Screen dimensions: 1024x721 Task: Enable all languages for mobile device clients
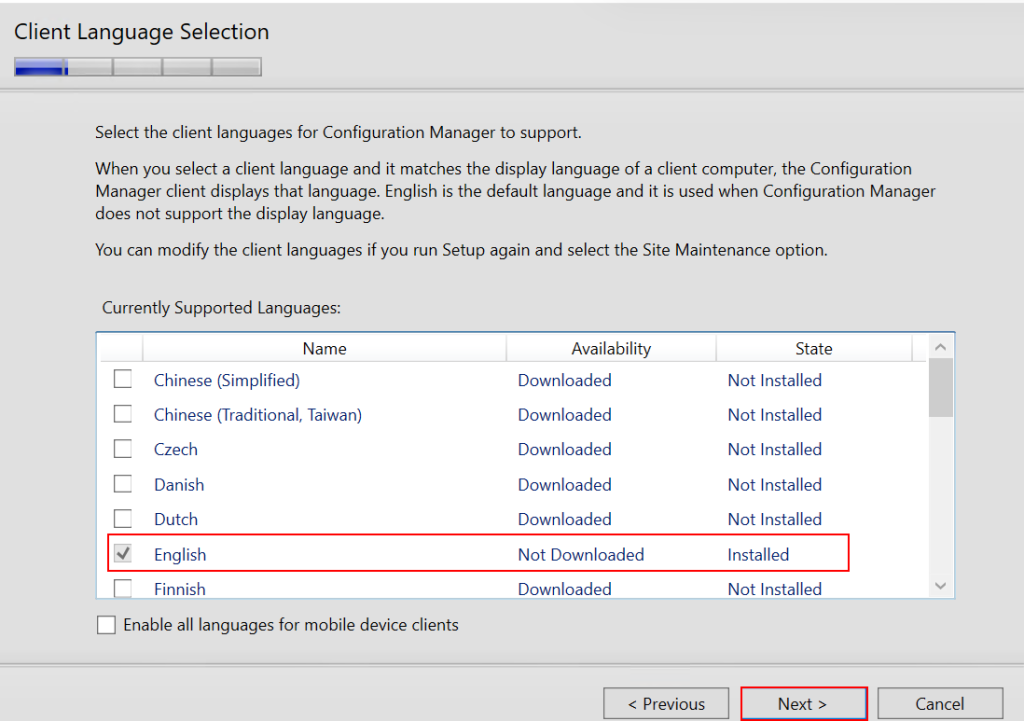pyautogui.click(x=107, y=625)
